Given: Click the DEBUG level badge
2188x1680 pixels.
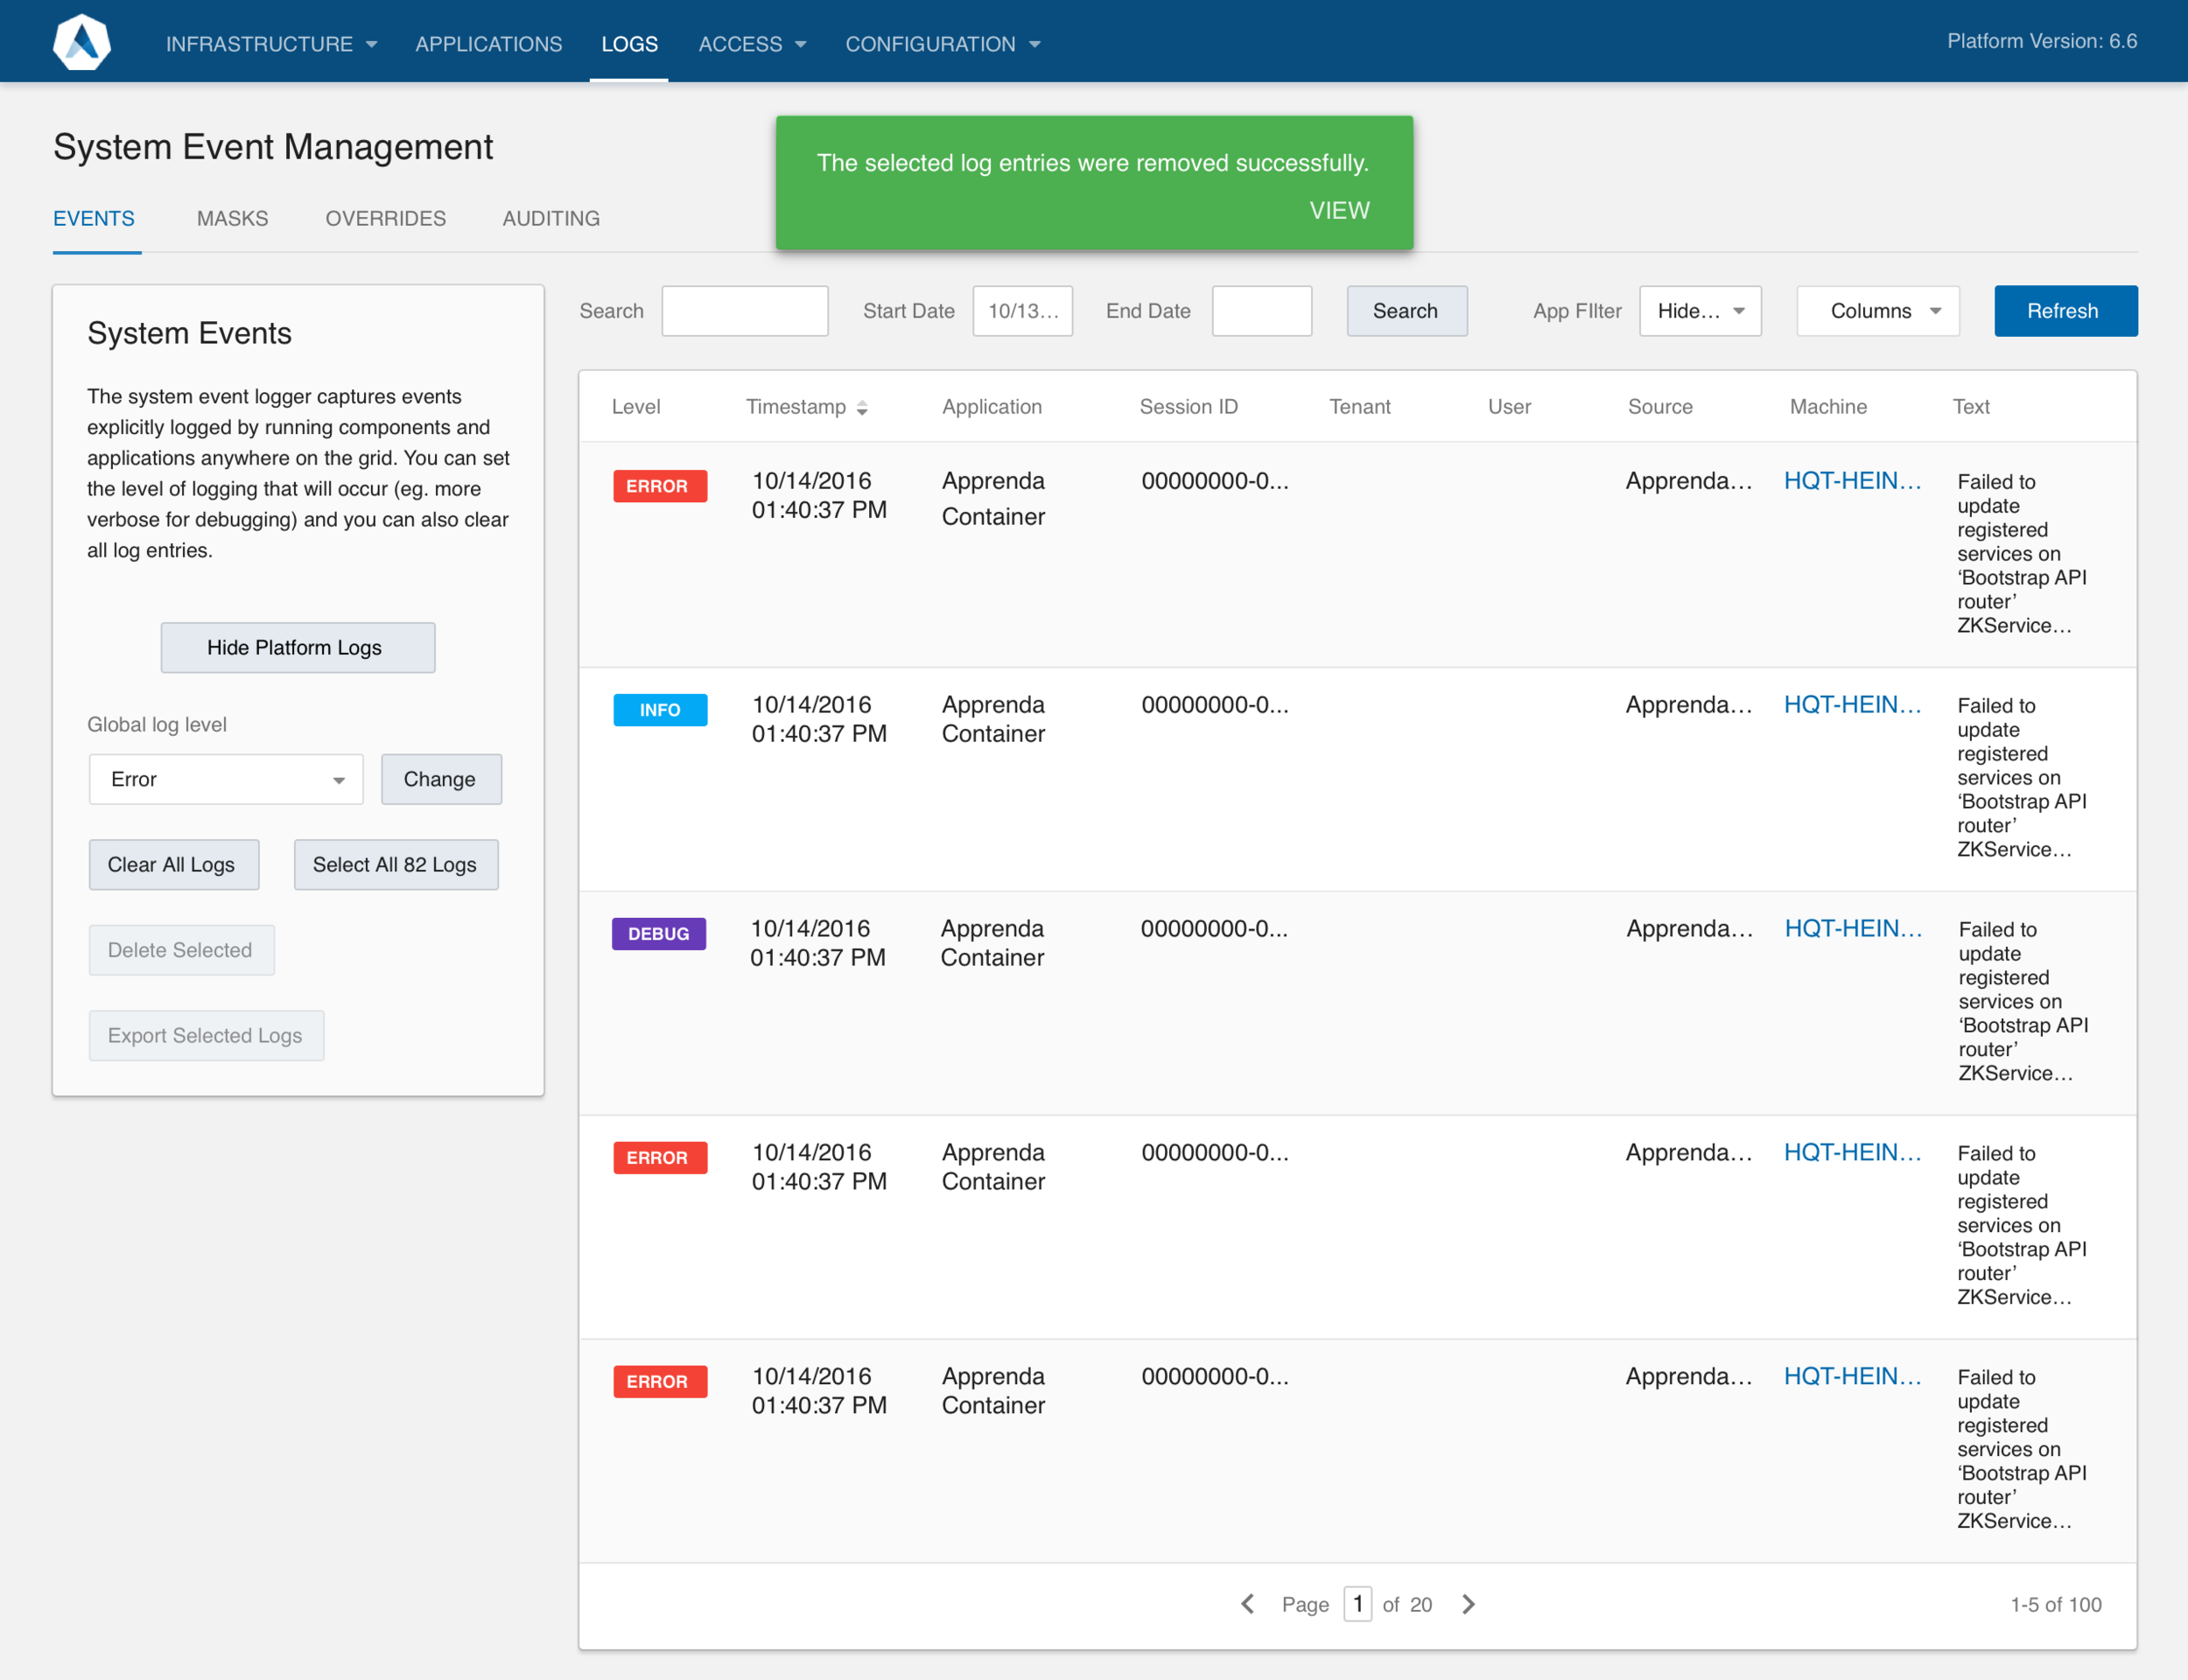Looking at the screenshot, I should (658, 934).
